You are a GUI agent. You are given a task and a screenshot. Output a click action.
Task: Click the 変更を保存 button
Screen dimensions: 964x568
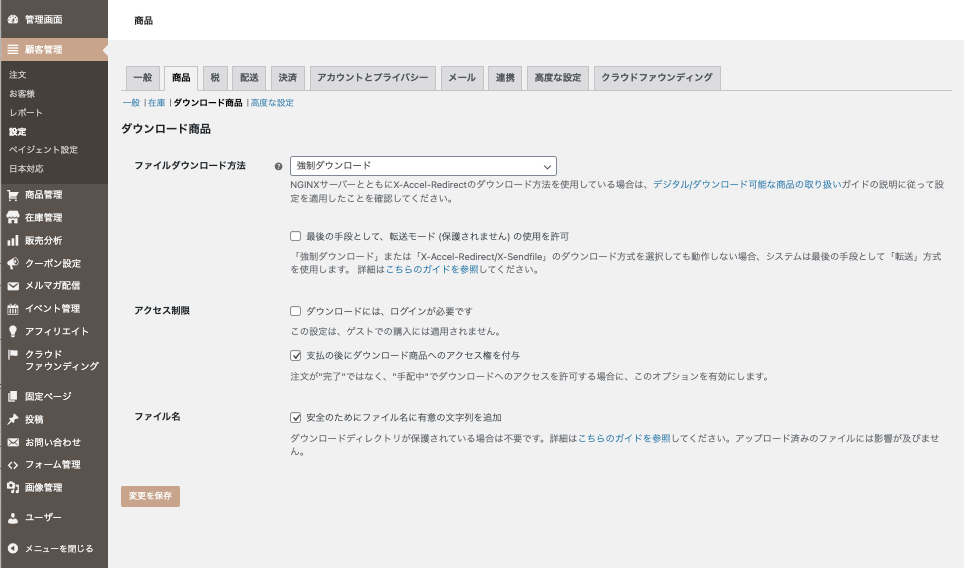tap(151, 496)
